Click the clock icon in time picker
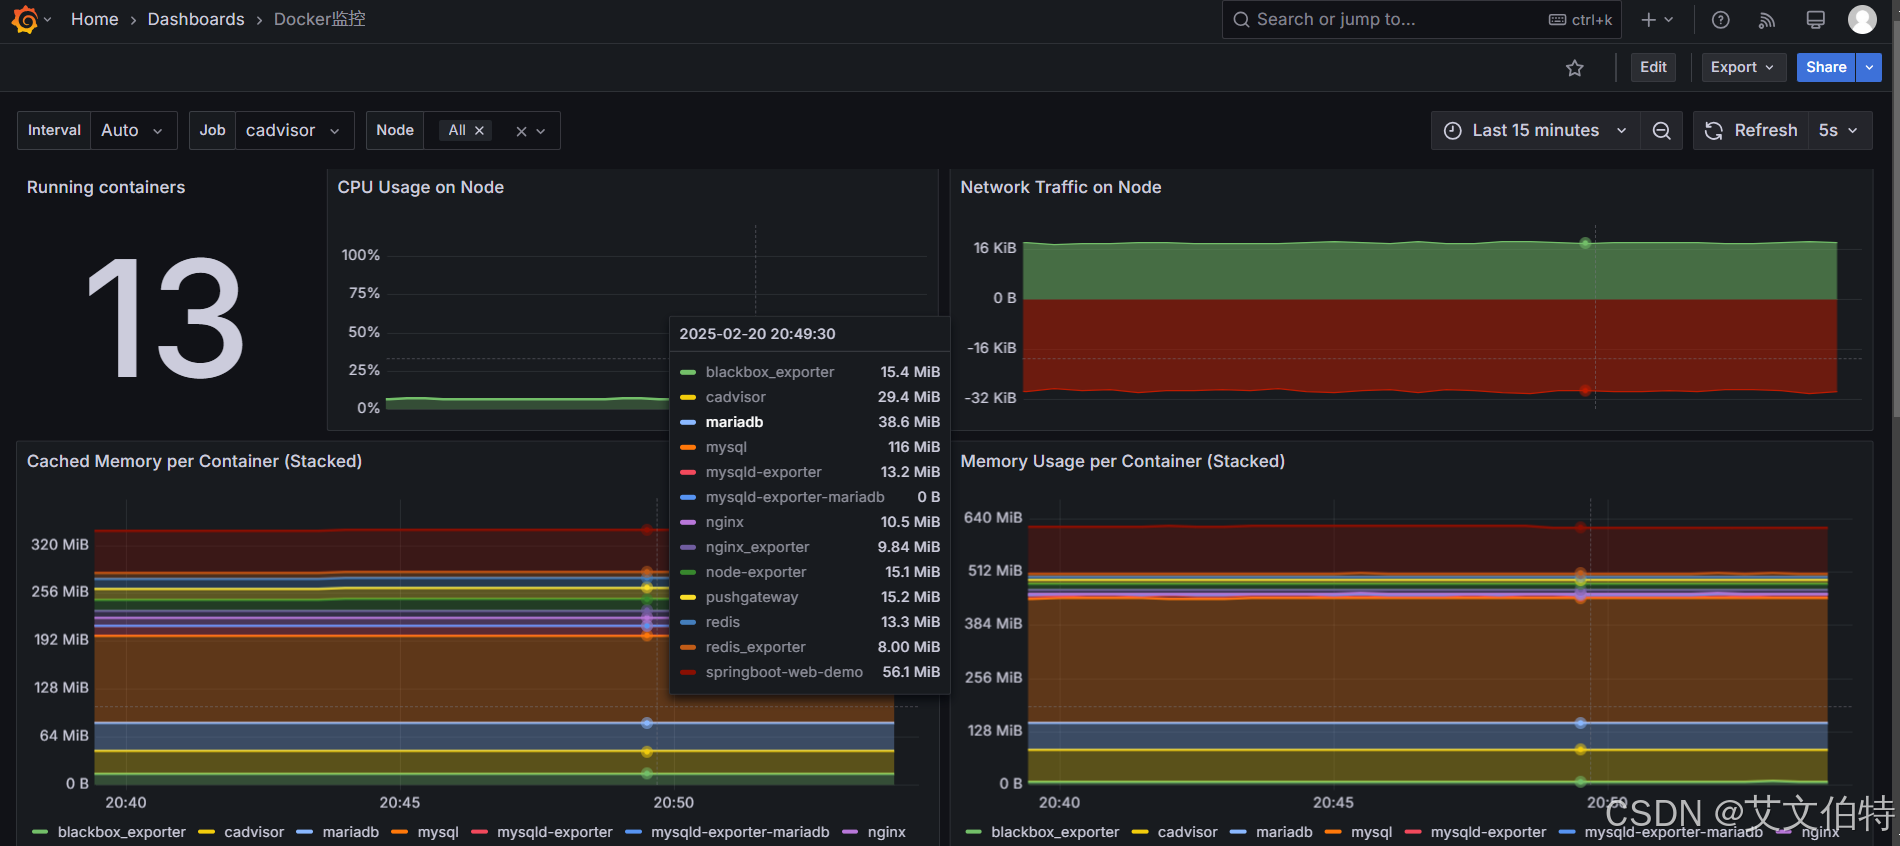The image size is (1900, 846). (x=1453, y=131)
